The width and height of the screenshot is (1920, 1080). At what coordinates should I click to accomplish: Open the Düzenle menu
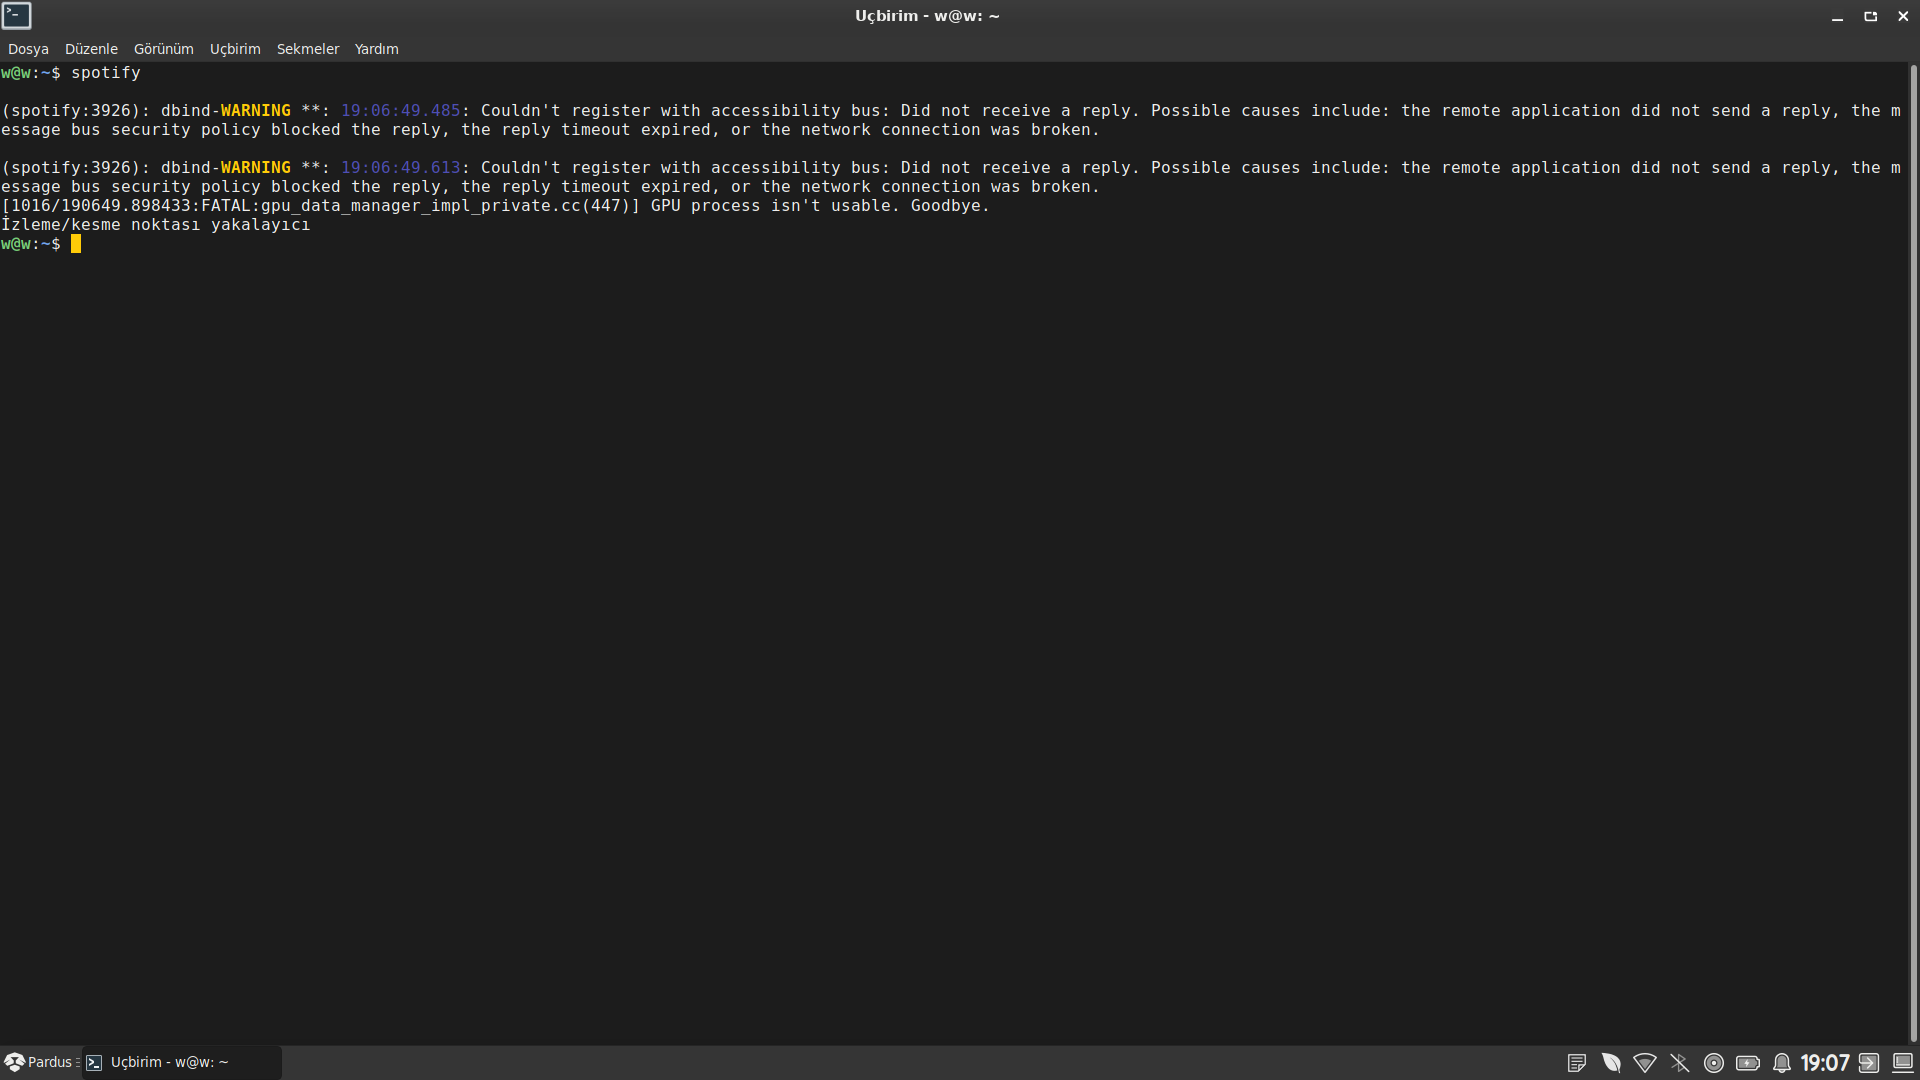[x=91, y=49]
